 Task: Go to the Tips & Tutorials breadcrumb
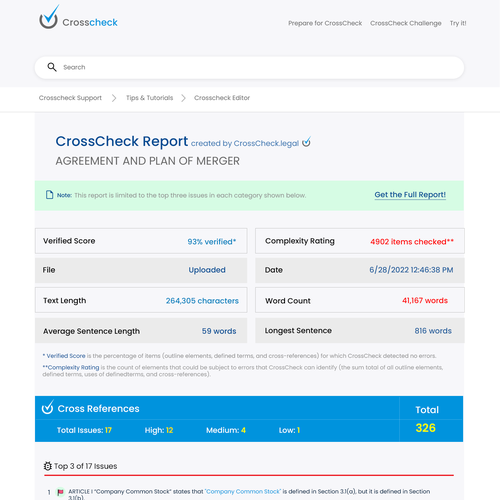pyautogui.click(x=149, y=98)
